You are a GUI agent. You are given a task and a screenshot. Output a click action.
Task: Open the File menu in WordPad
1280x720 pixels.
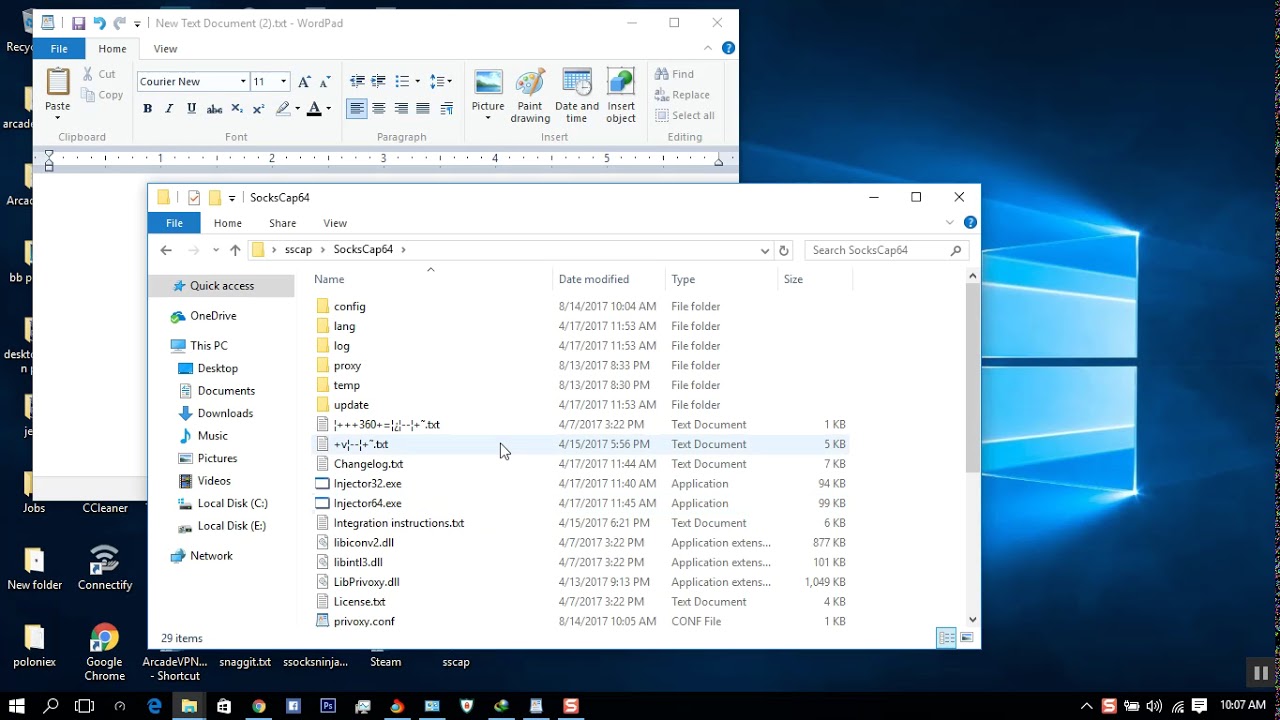[59, 48]
